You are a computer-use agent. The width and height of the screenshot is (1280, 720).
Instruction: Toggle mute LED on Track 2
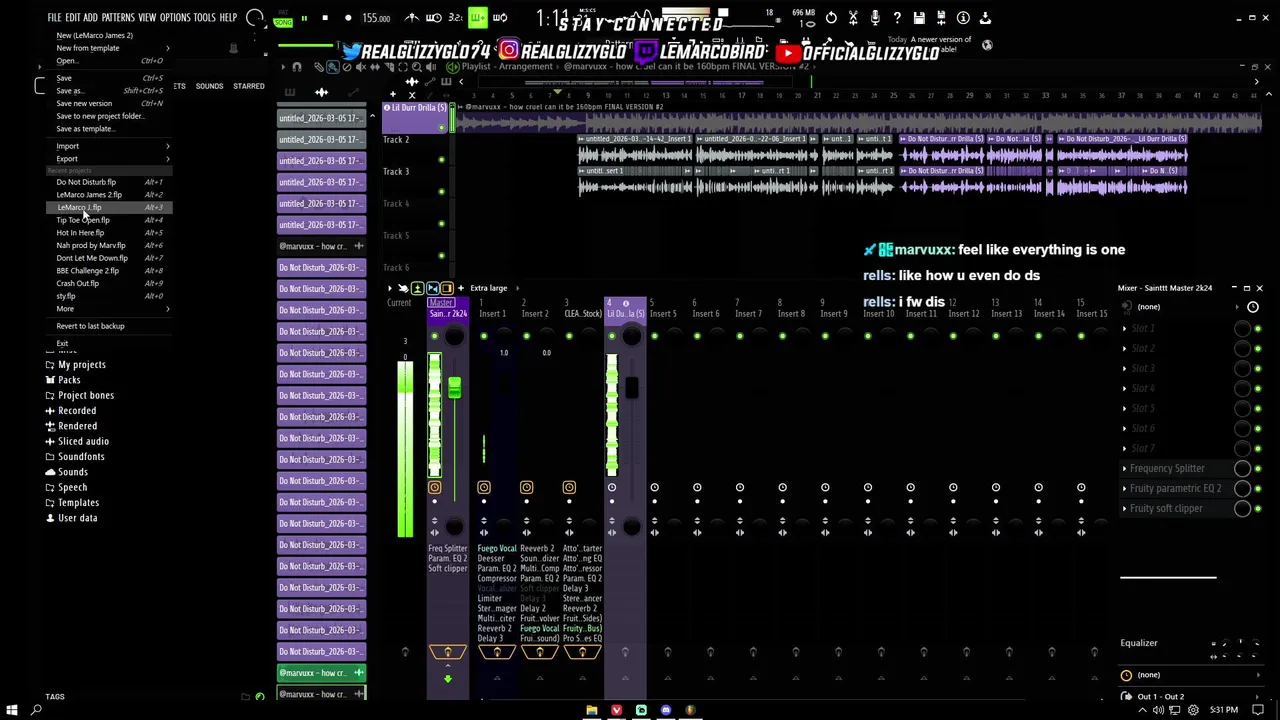(441, 160)
